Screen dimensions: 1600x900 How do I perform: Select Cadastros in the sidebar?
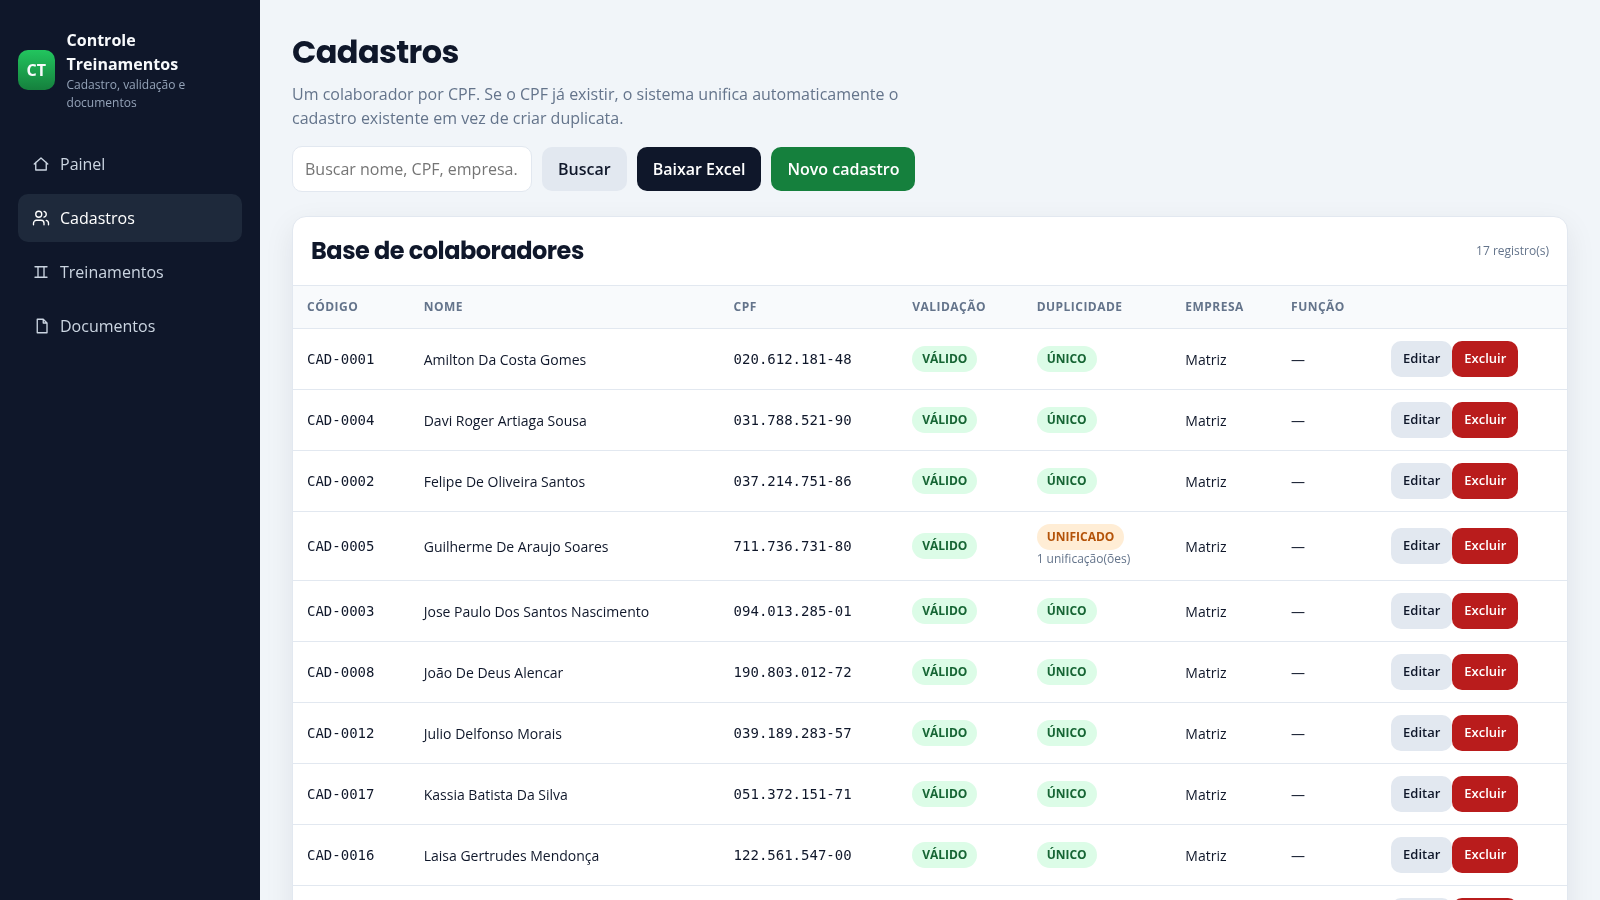point(130,218)
